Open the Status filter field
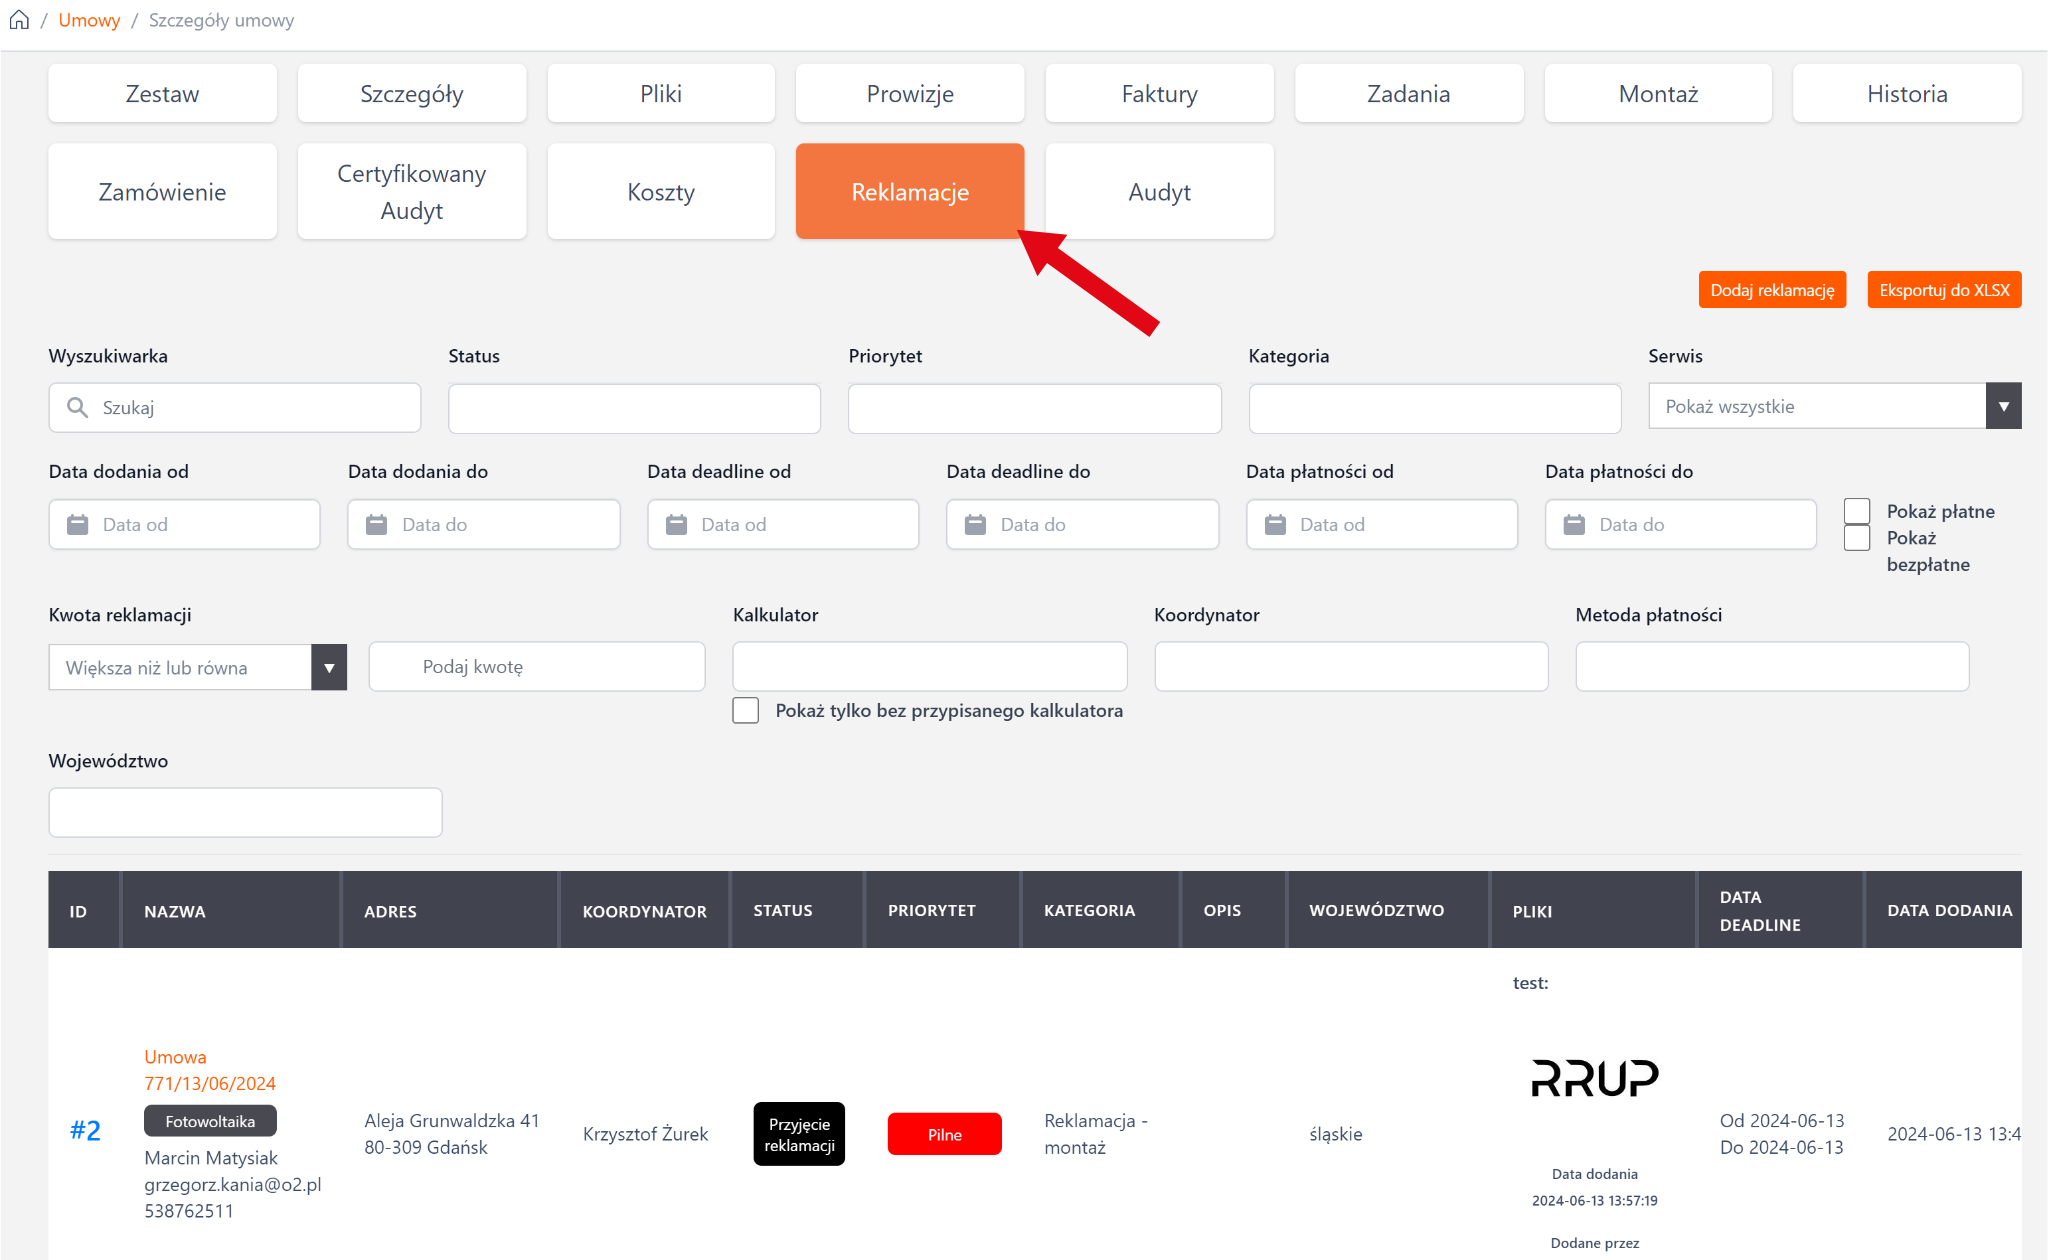The height and width of the screenshot is (1260, 2048). pos(634,408)
